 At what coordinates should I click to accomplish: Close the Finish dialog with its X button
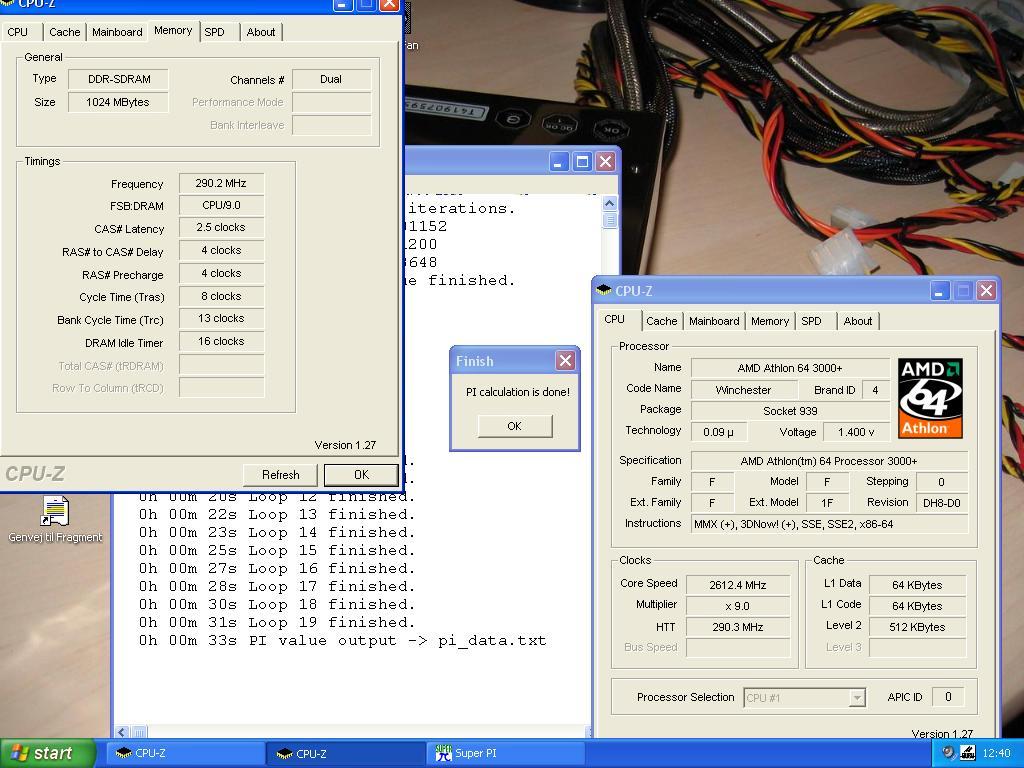point(566,360)
